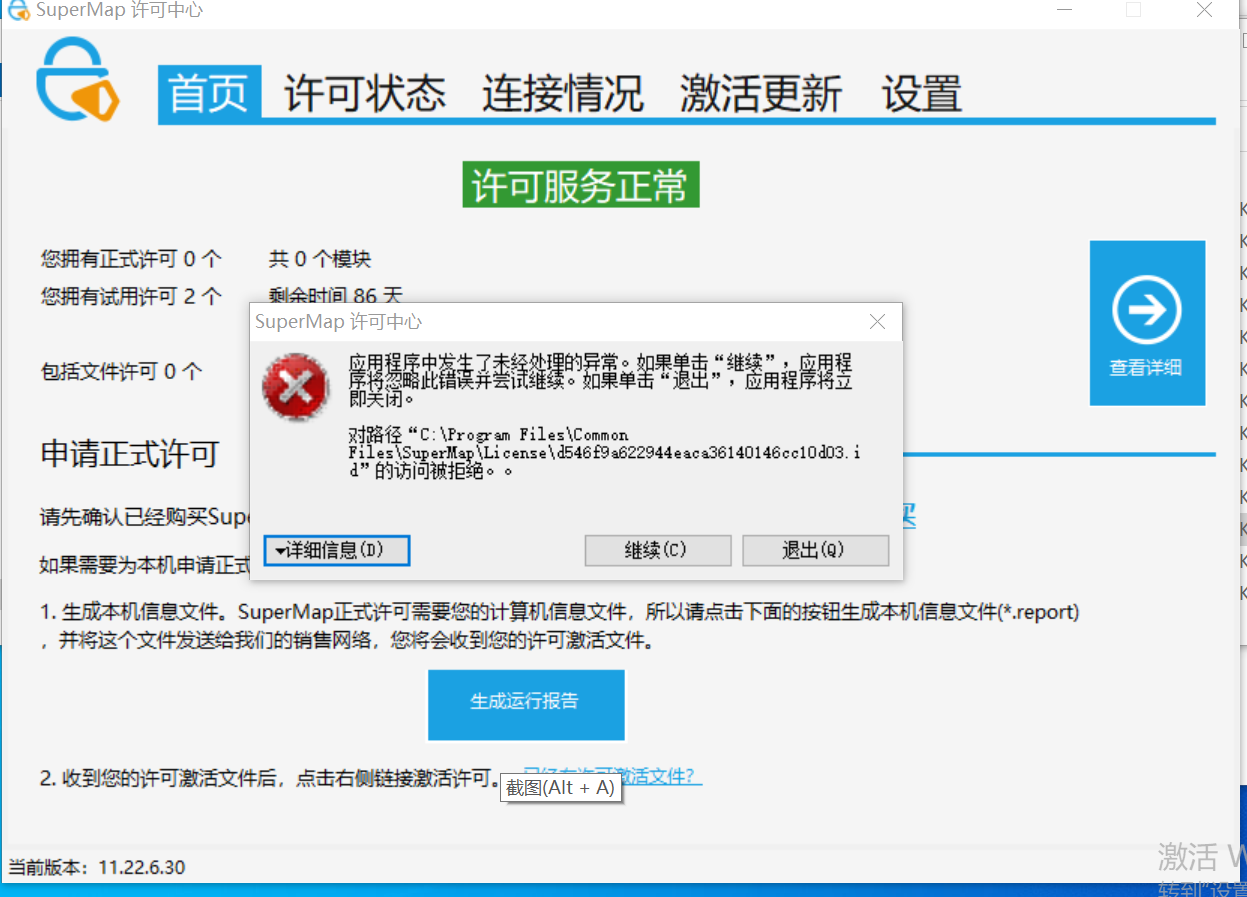Image resolution: width=1247 pixels, height=897 pixels.
Task: Click the 退出(Q) button in the error dialog
Action: coord(815,550)
